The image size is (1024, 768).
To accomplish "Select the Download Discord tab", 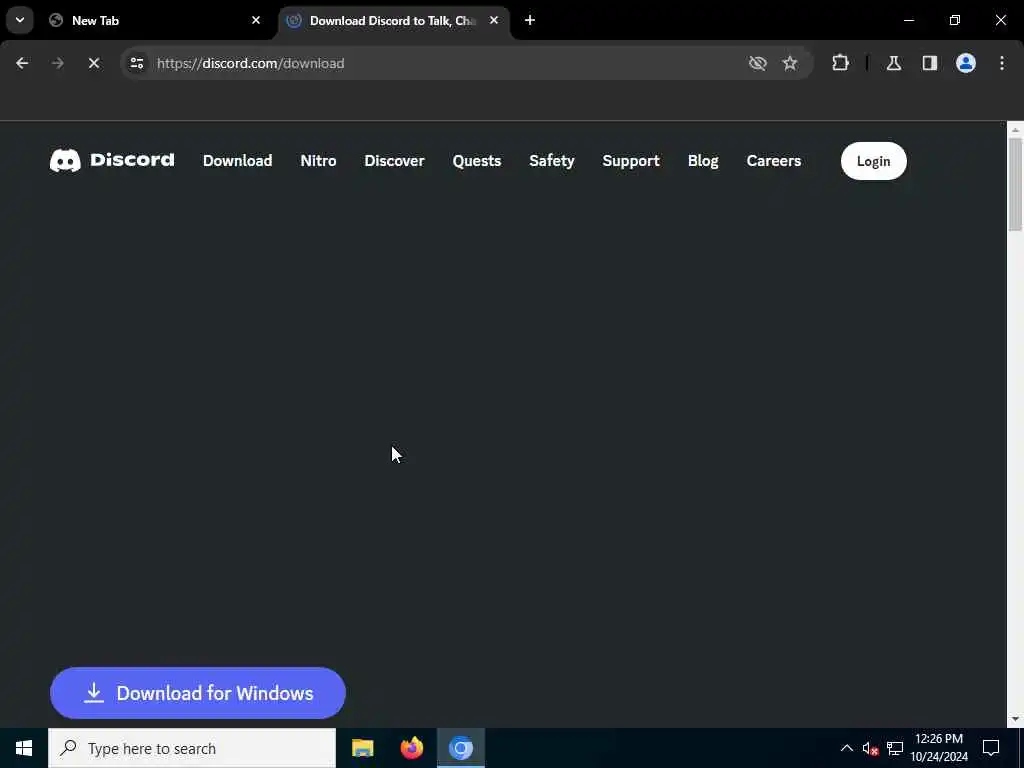I will pyautogui.click(x=392, y=20).
